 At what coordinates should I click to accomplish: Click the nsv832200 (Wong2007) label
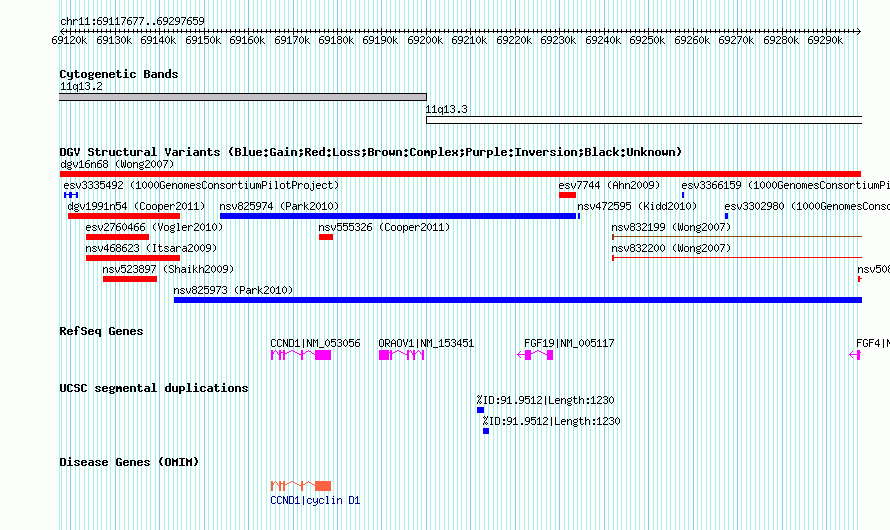[x=671, y=248]
